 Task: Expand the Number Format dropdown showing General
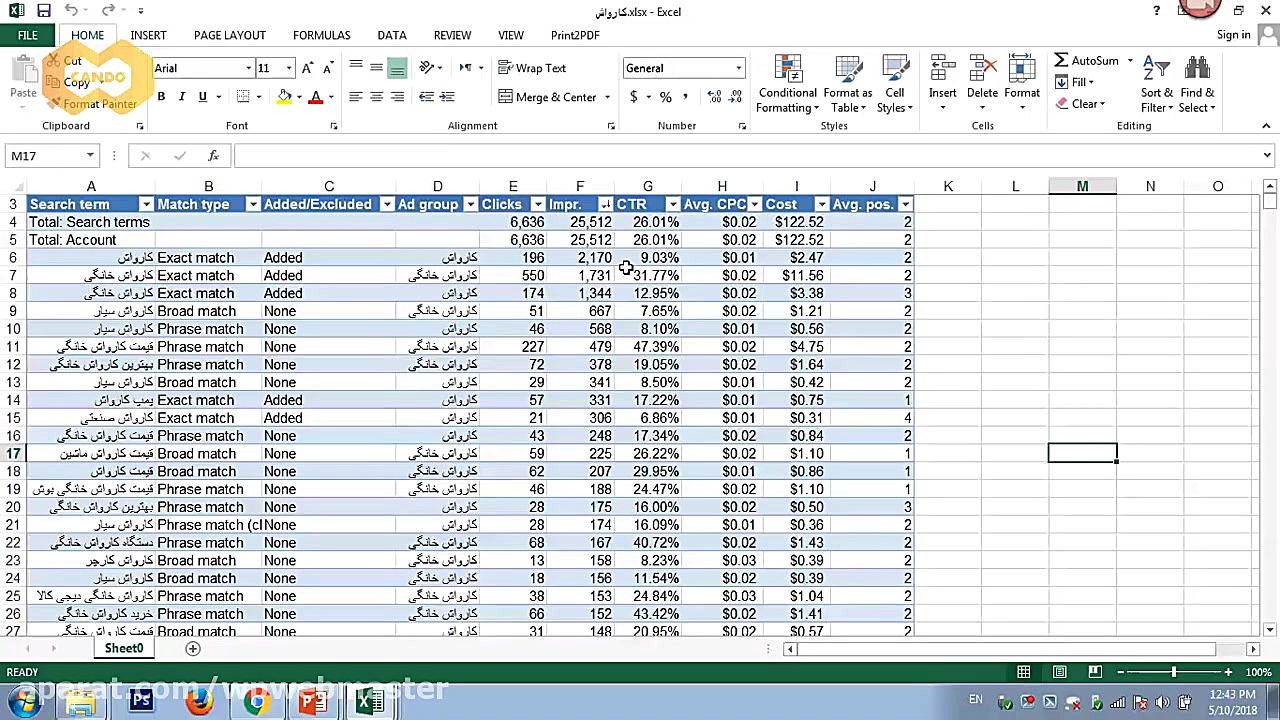click(739, 68)
